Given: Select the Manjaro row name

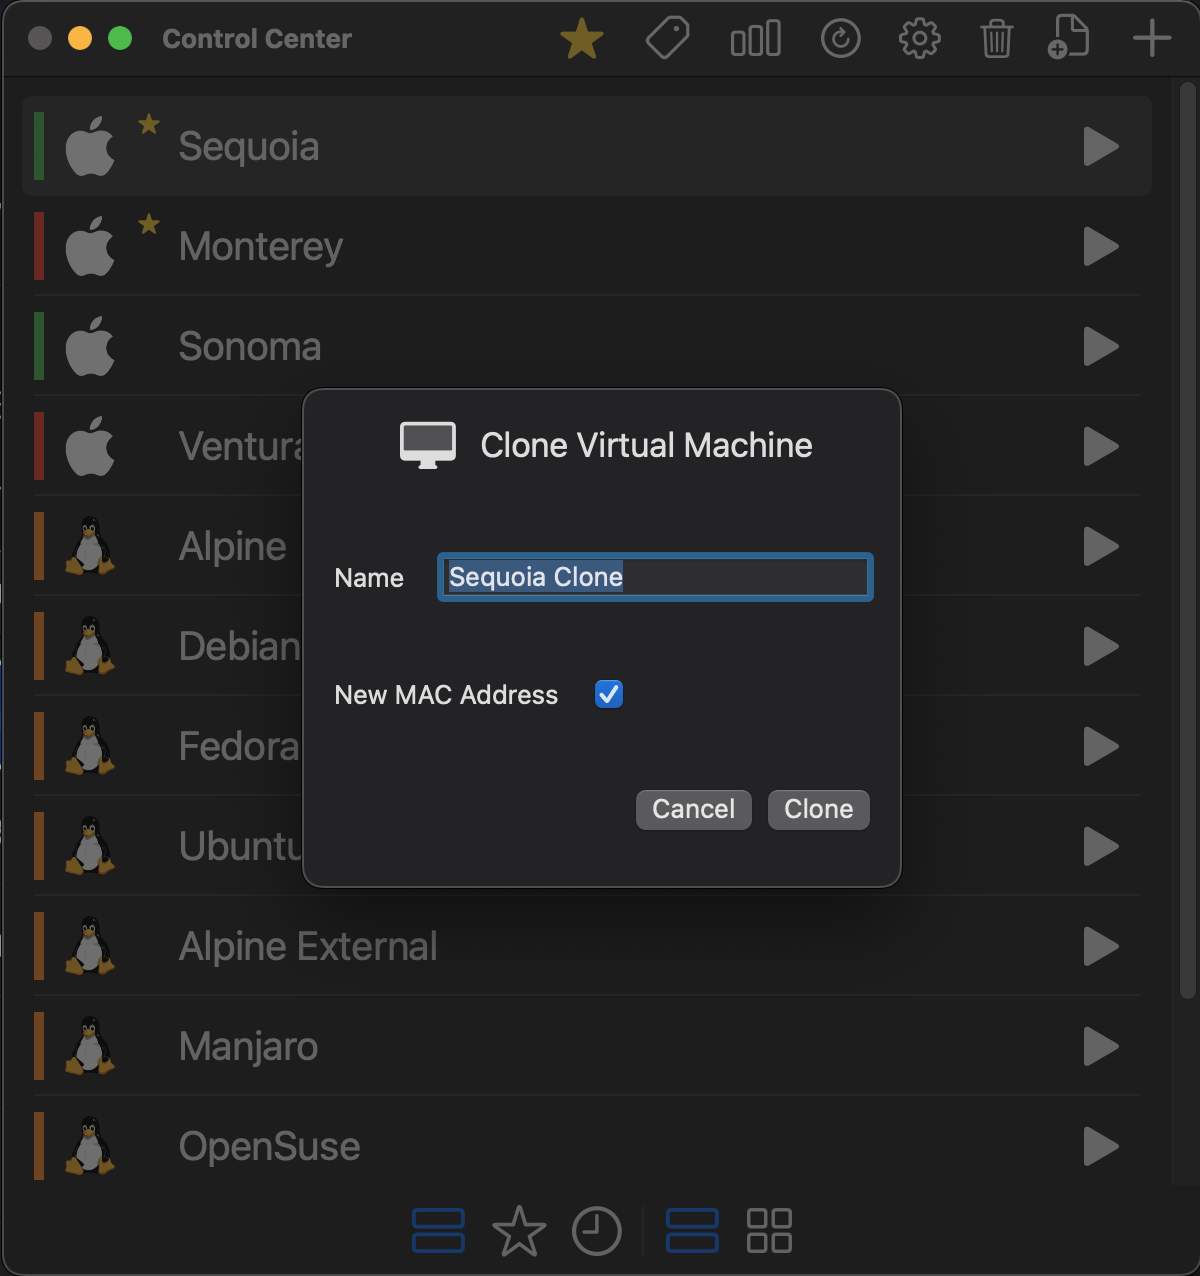Looking at the screenshot, I should tap(248, 1047).
